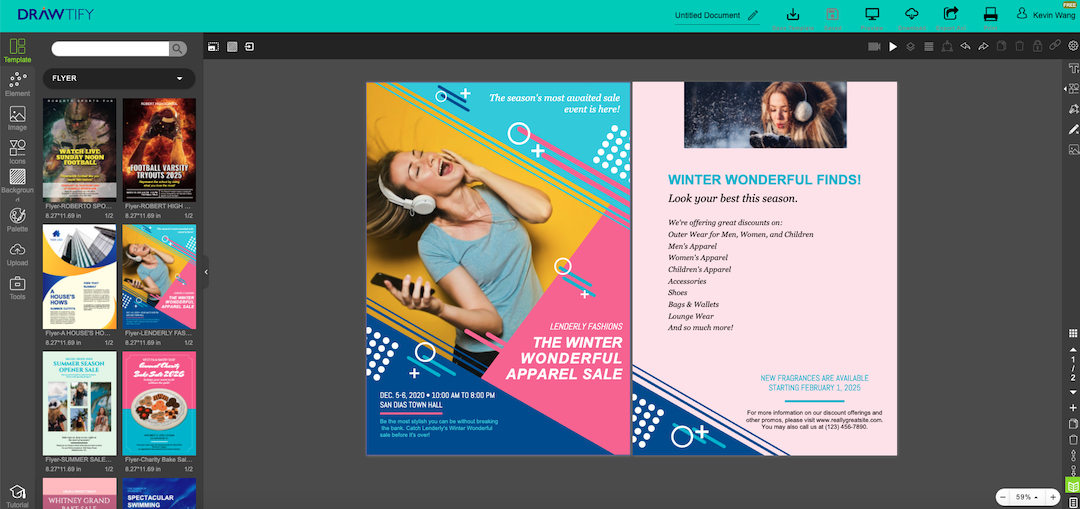Select the text tool on right strip
This screenshot has height=509, width=1080.
click(1073, 68)
